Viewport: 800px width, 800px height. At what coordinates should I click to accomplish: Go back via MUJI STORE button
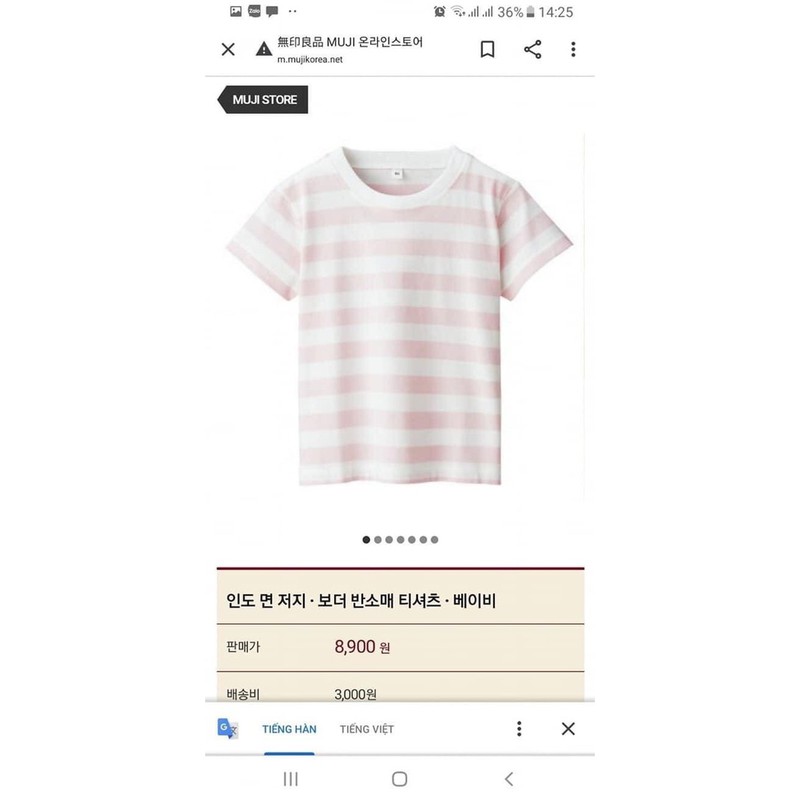tap(263, 99)
